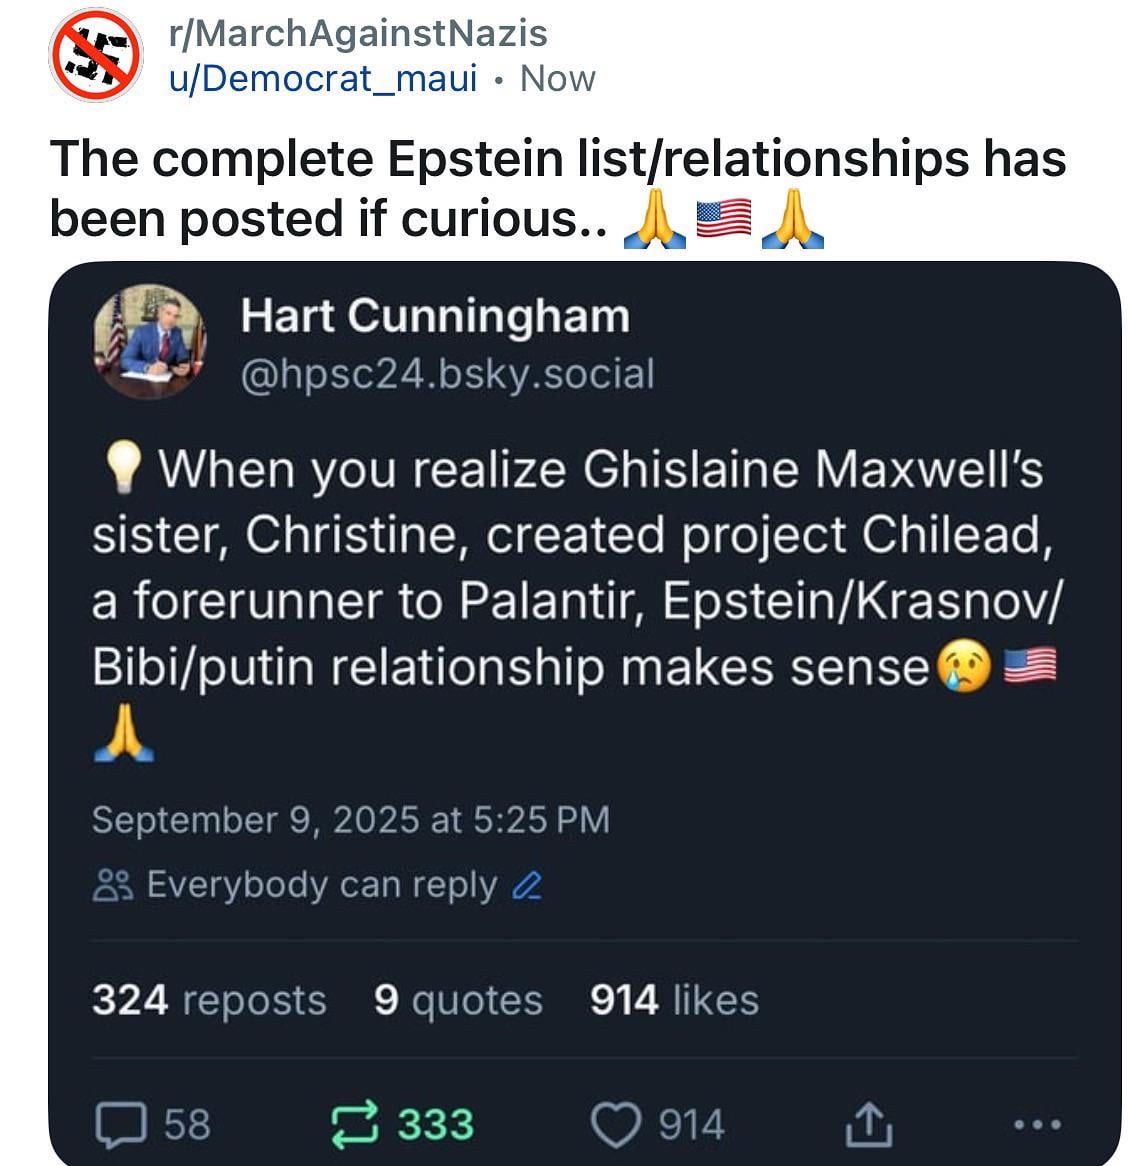This screenshot has height=1166, width=1128.
Task: Open the three-dot more options menu
Action: [1037, 1124]
